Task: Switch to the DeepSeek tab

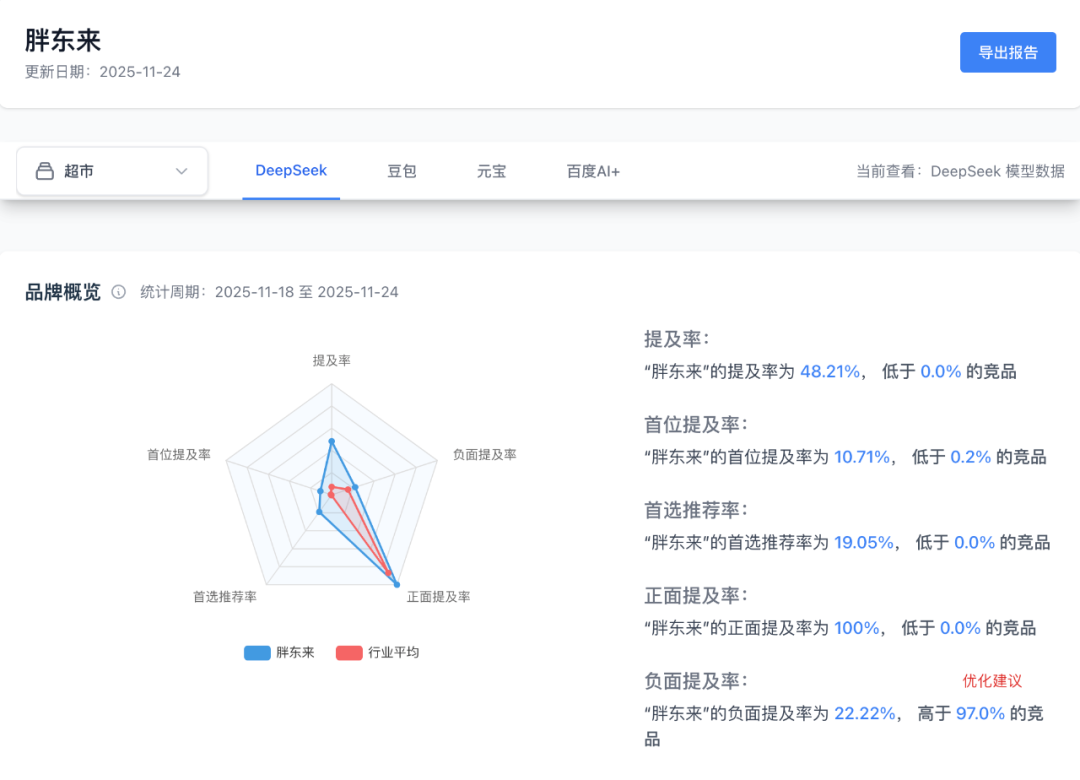Action: (291, 171)
